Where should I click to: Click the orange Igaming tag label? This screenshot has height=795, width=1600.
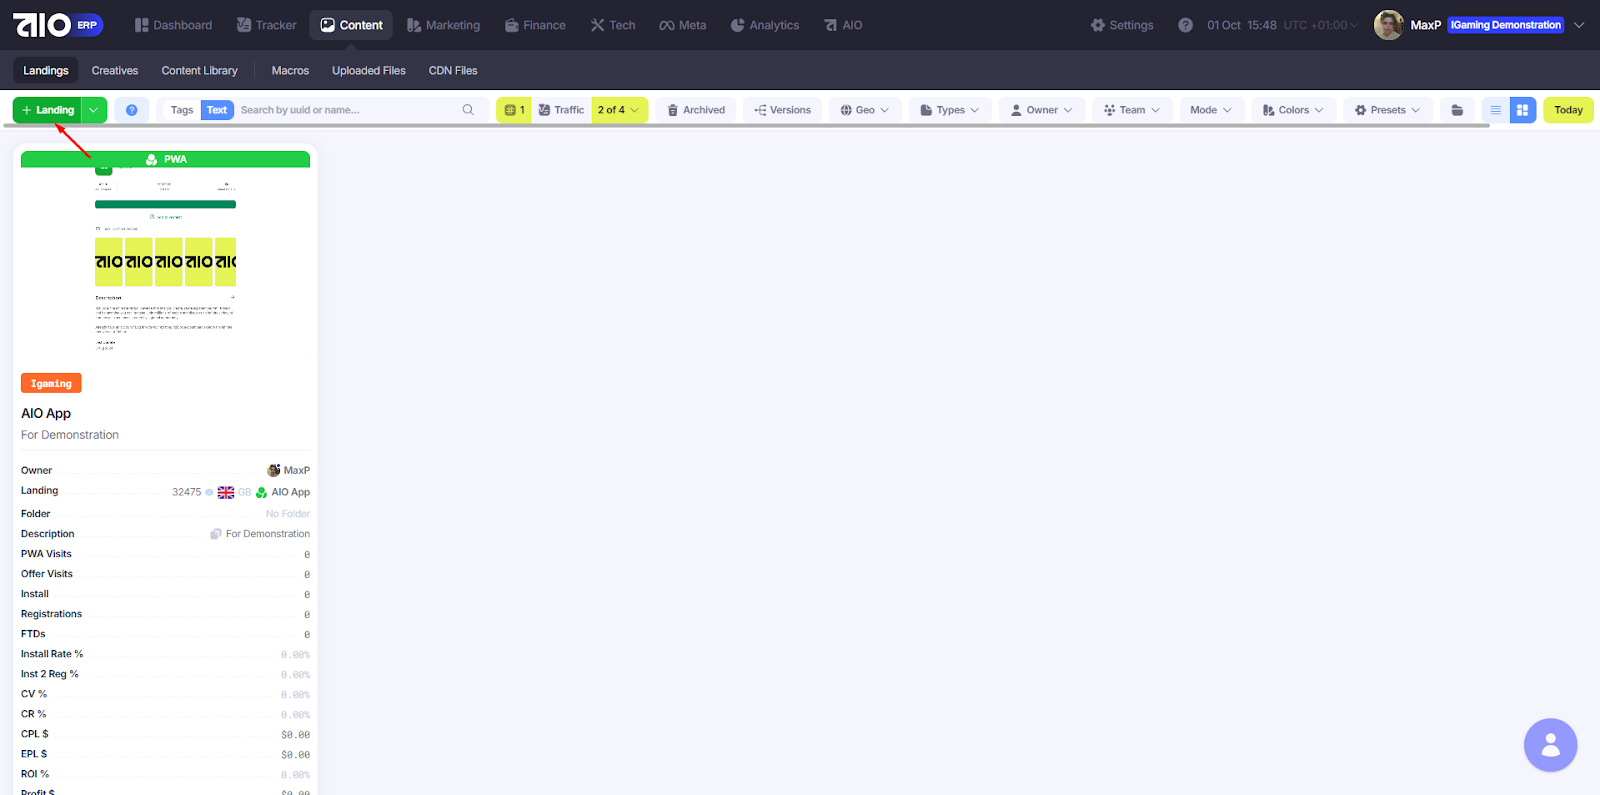pyautogui.click(x=51, y=384)
